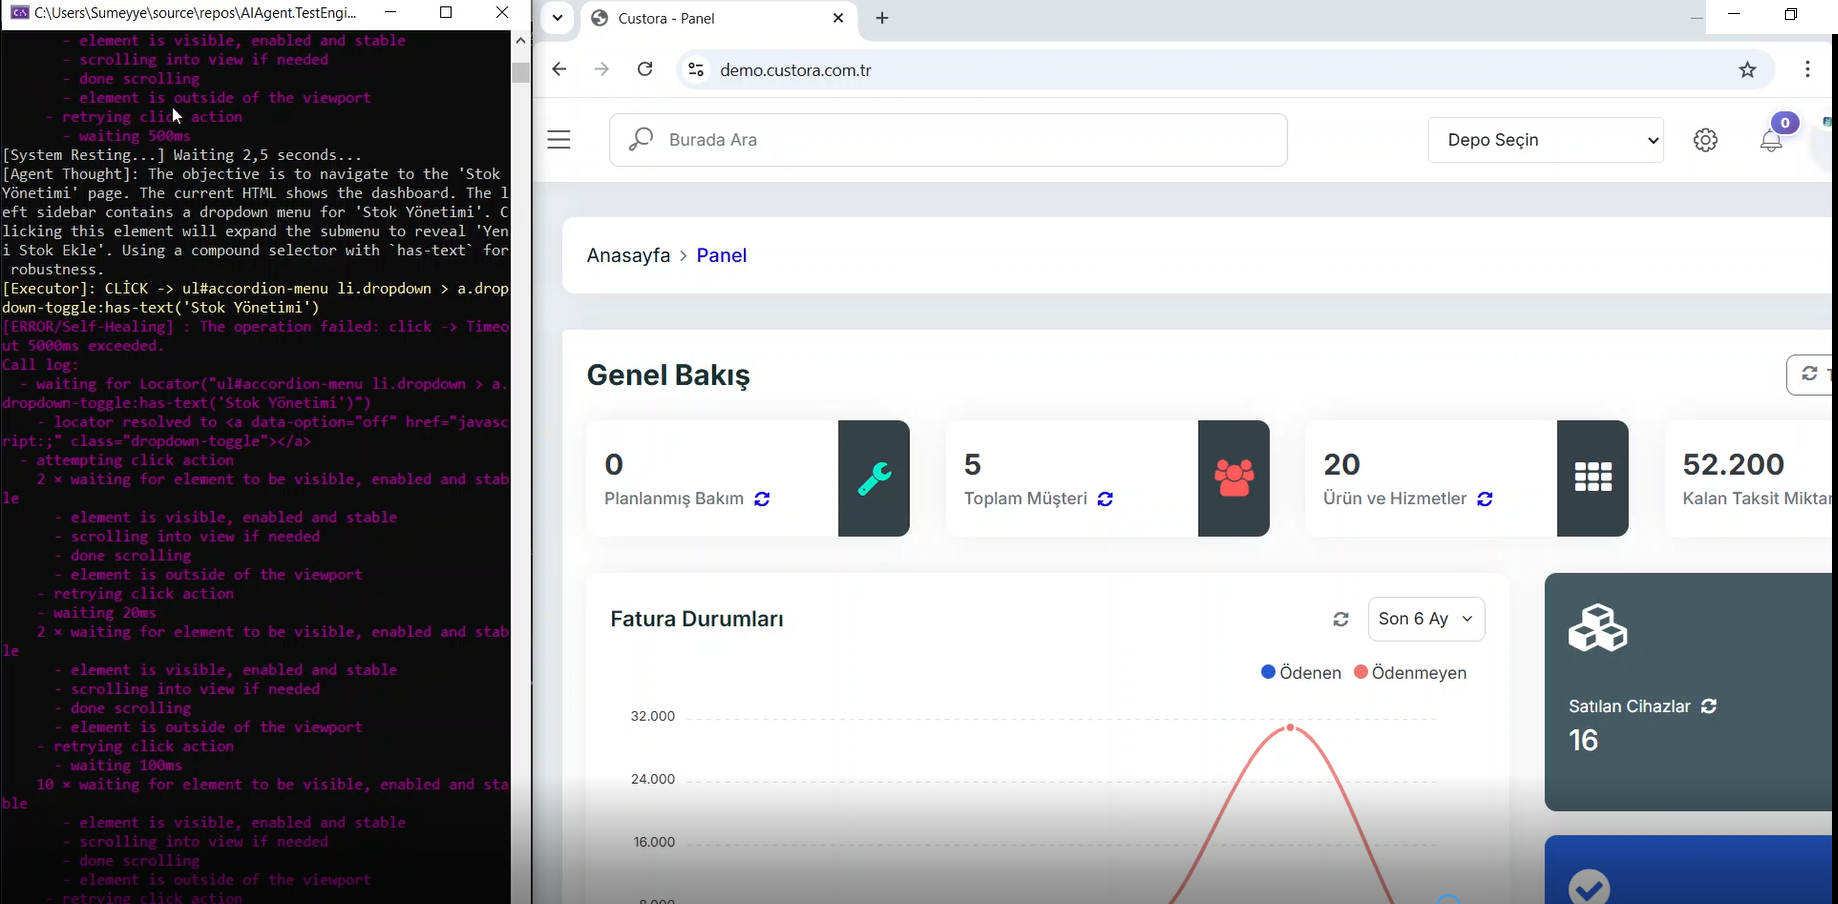Viewport: 1838px width, 904px height.
Task: Click the console window title bar icon
Action: 19,13
